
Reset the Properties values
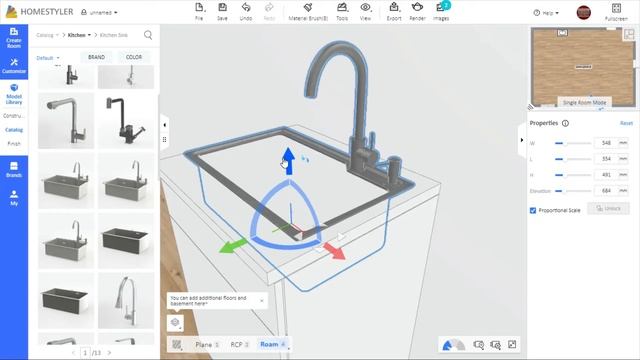pyautogui.click(x=626, y=123)
